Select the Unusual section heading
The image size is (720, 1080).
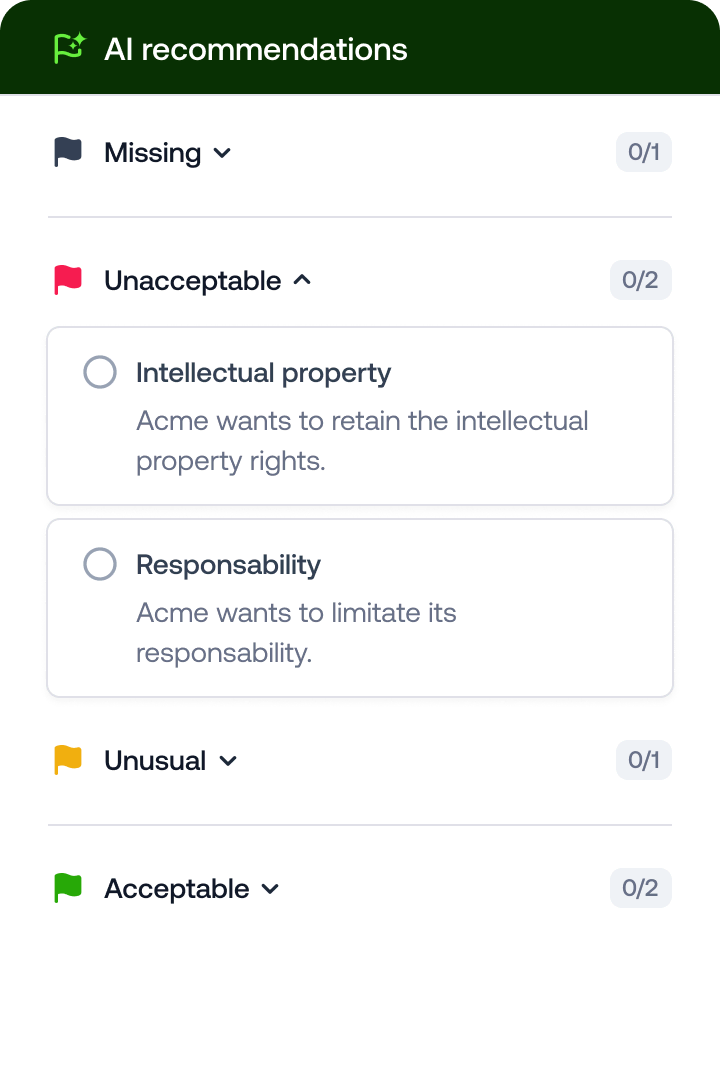coord(155,761)
